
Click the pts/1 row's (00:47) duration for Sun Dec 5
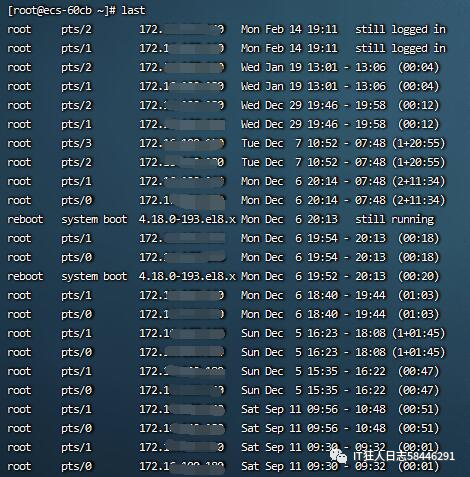pos(419,371)
